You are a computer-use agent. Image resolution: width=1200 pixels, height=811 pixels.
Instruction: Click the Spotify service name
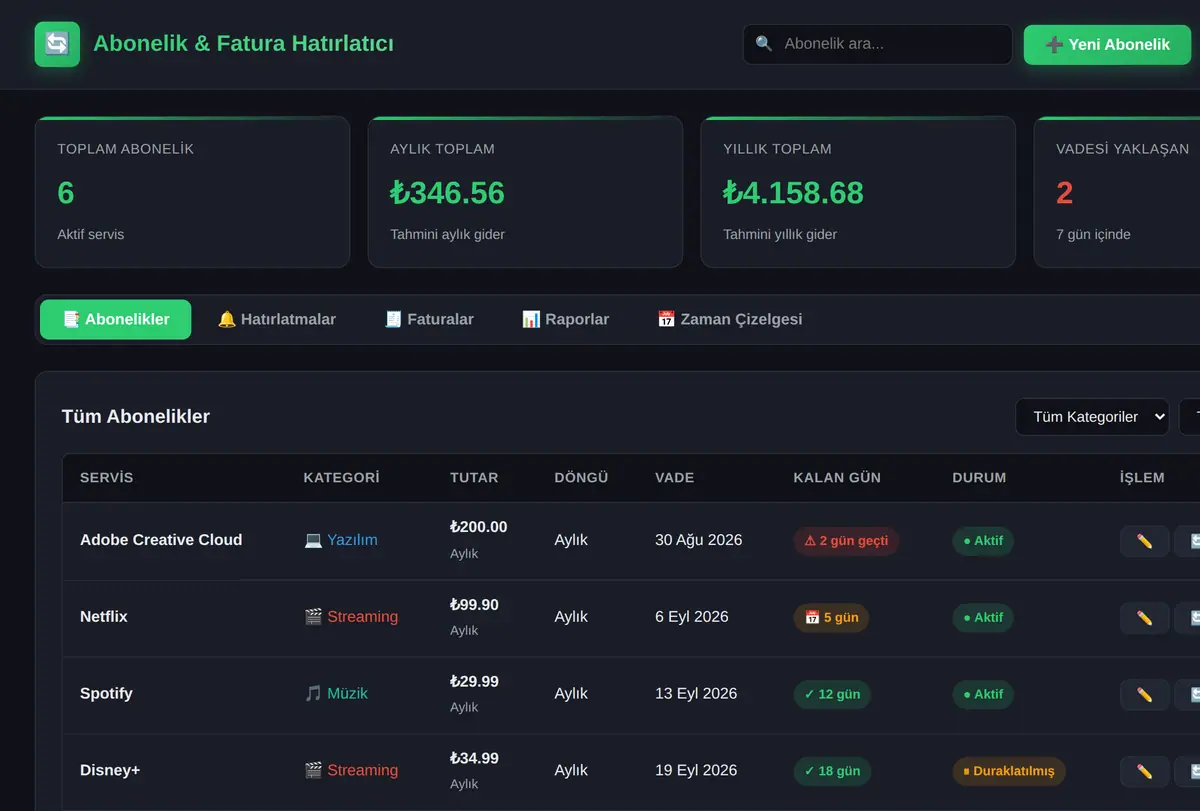[x=106, y=694]
